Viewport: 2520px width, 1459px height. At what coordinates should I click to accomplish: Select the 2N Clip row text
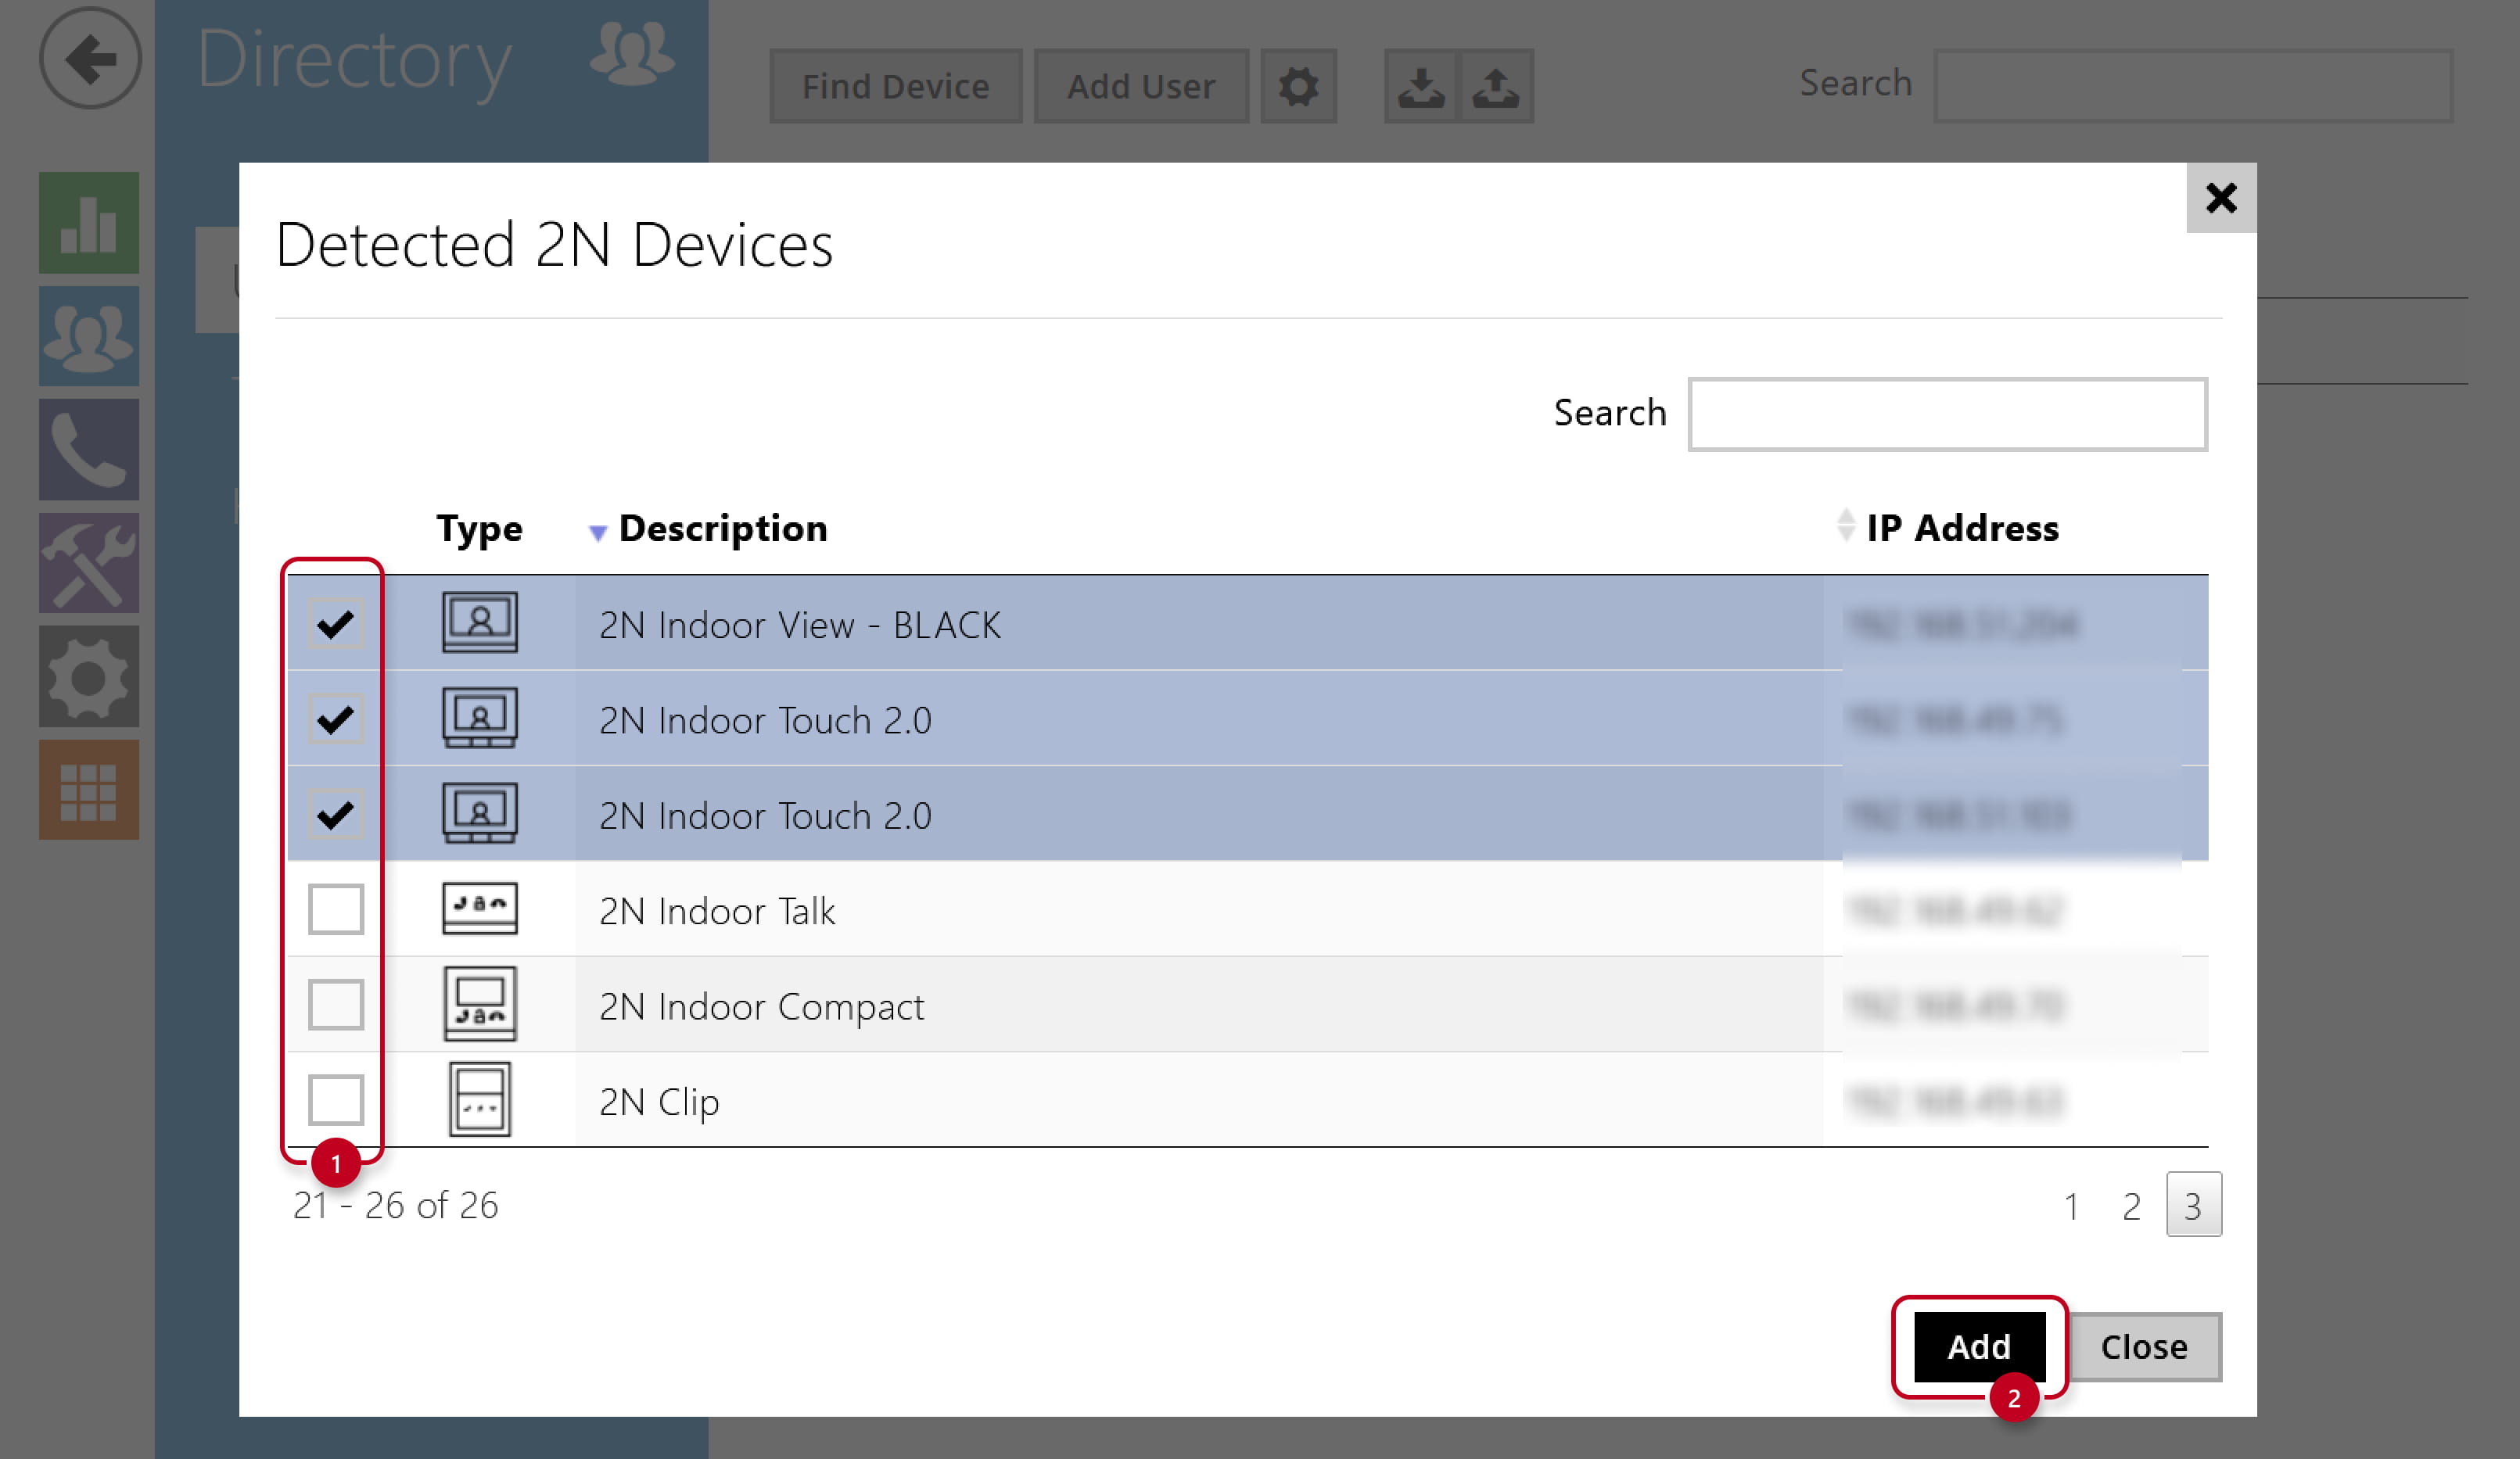(659, 1102)
